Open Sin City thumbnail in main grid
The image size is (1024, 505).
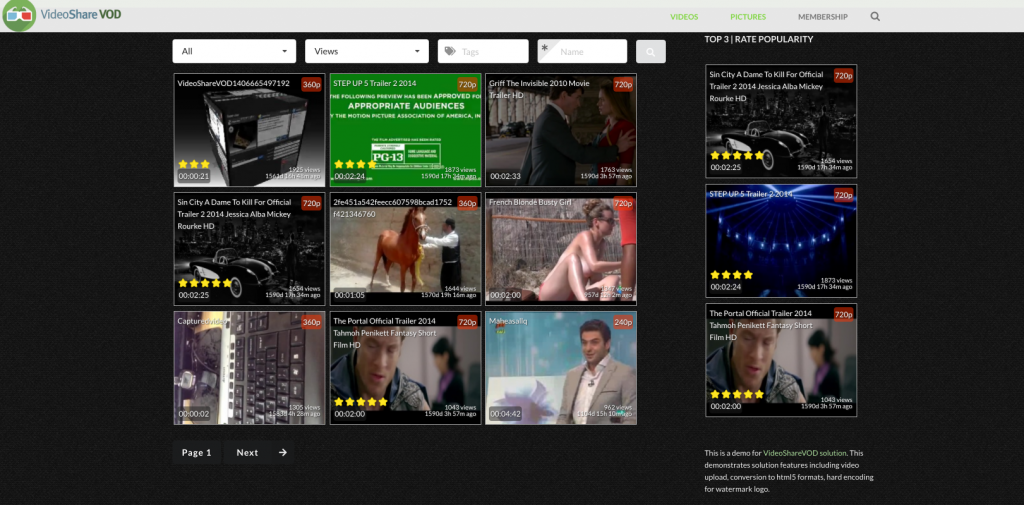click(249, 249)
